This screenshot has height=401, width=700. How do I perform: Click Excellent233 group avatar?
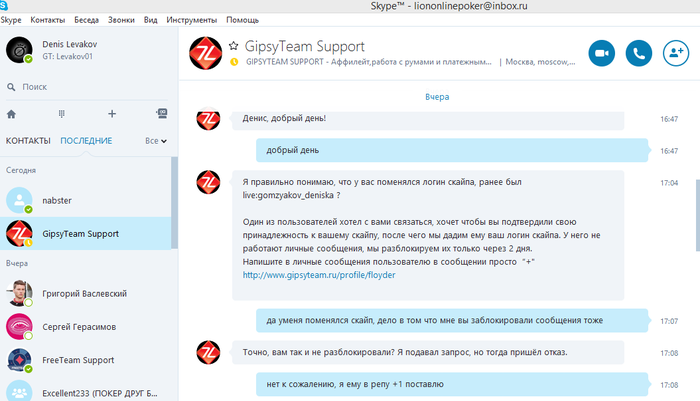(19, 391)
